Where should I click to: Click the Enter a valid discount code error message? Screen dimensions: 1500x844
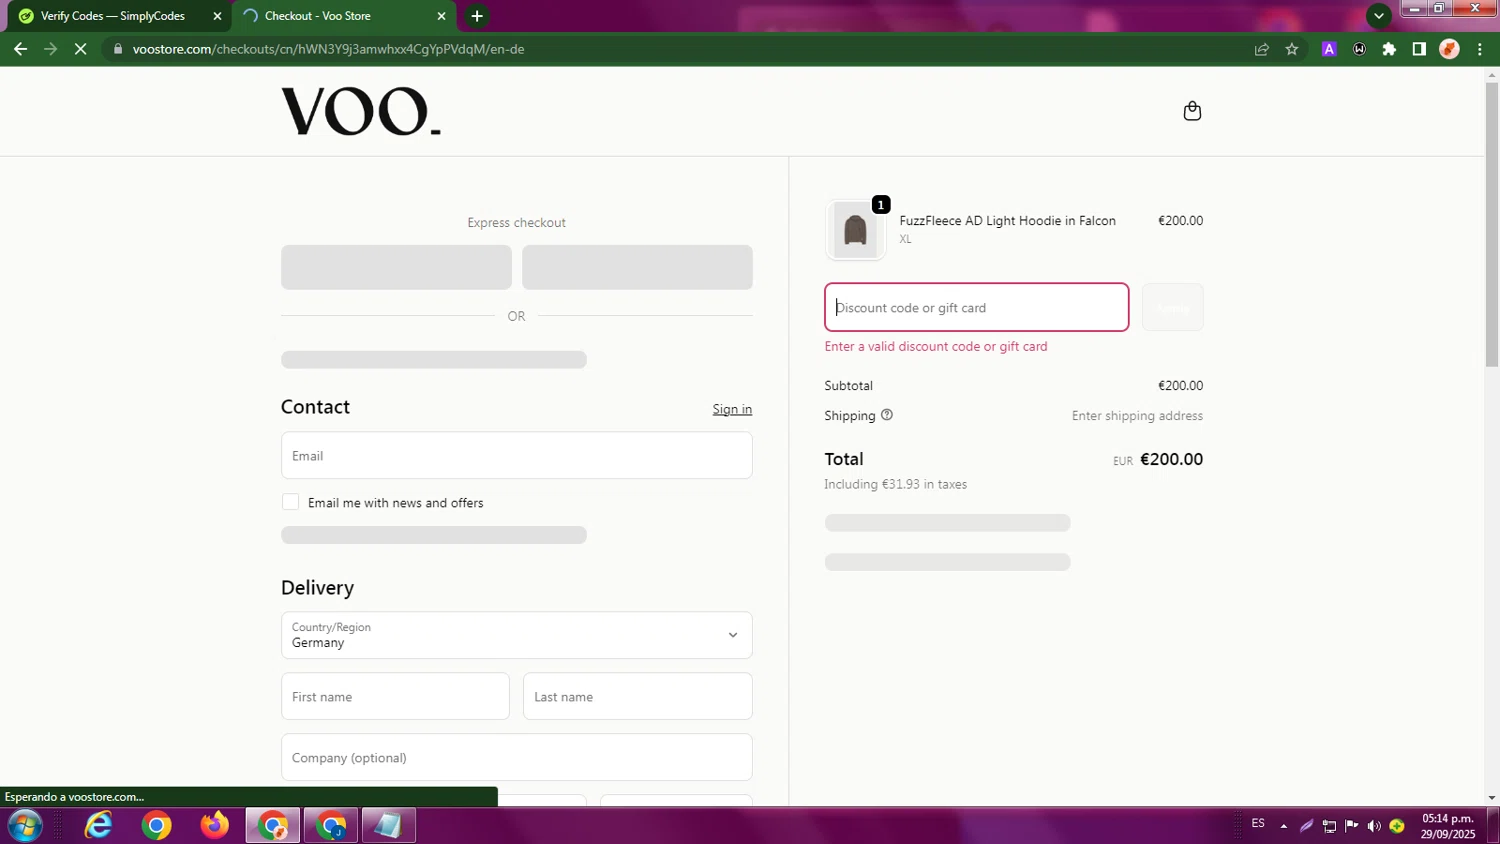(936, 346)
